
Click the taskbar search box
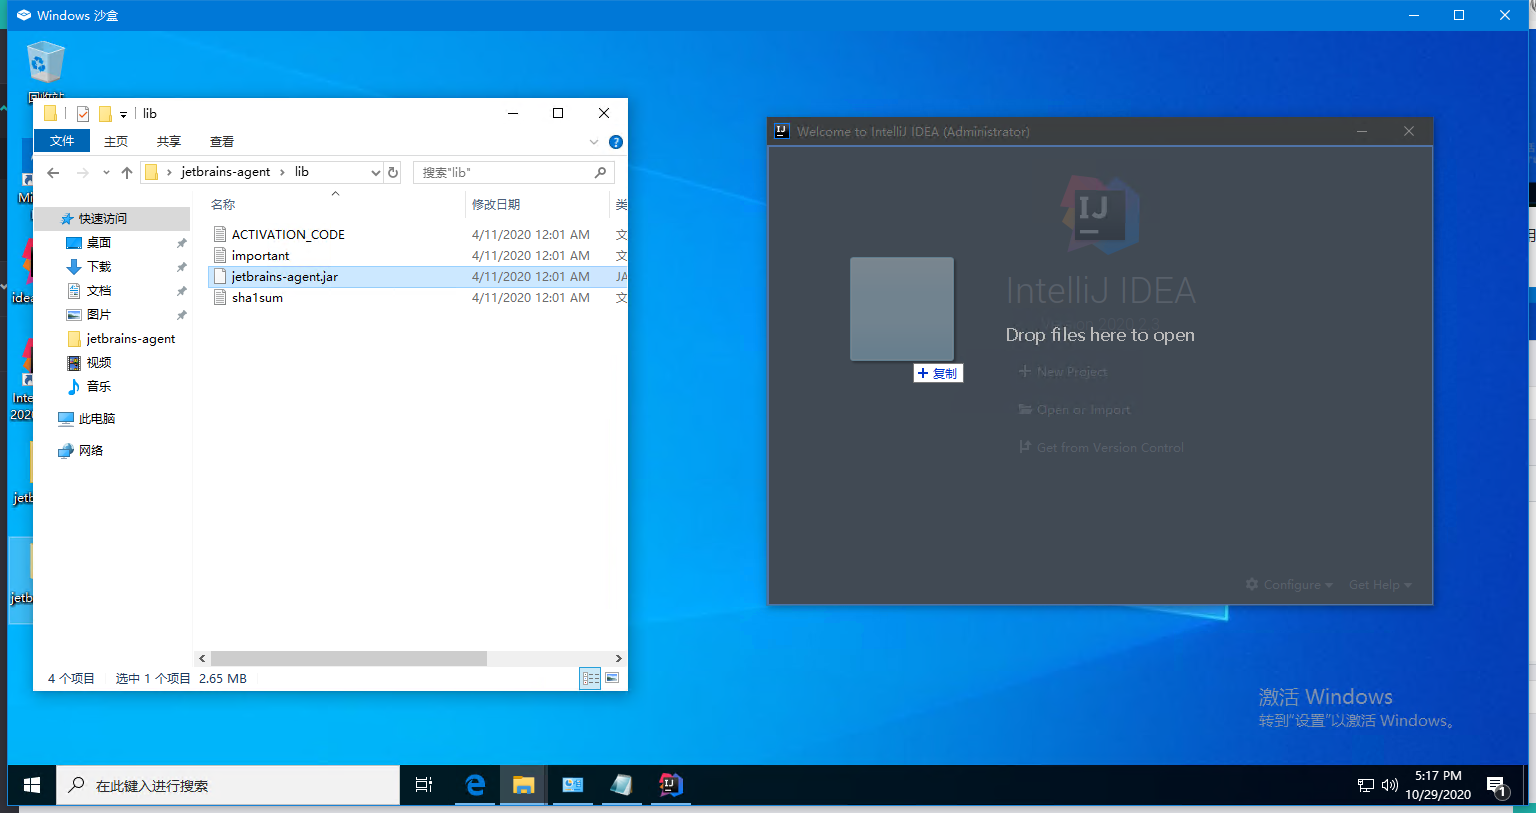point(228,785)
